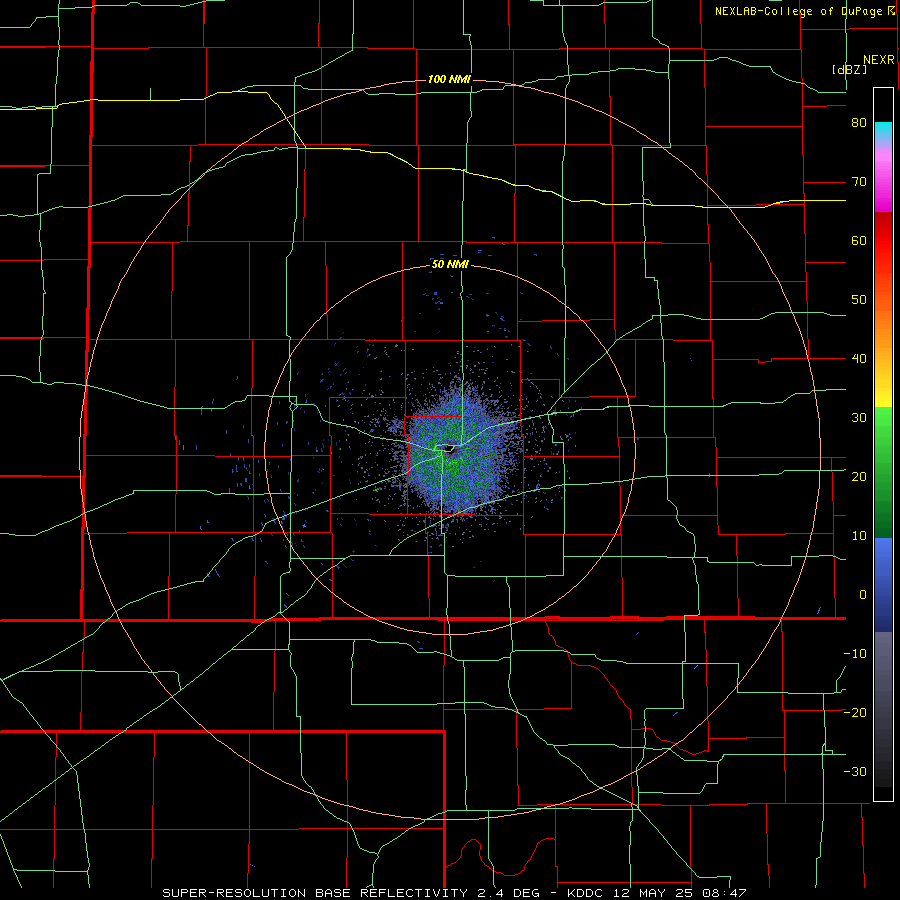Click the 80 dBZ value on the legend
This screenshot has height=900, width=900.
tap(859, 123)
